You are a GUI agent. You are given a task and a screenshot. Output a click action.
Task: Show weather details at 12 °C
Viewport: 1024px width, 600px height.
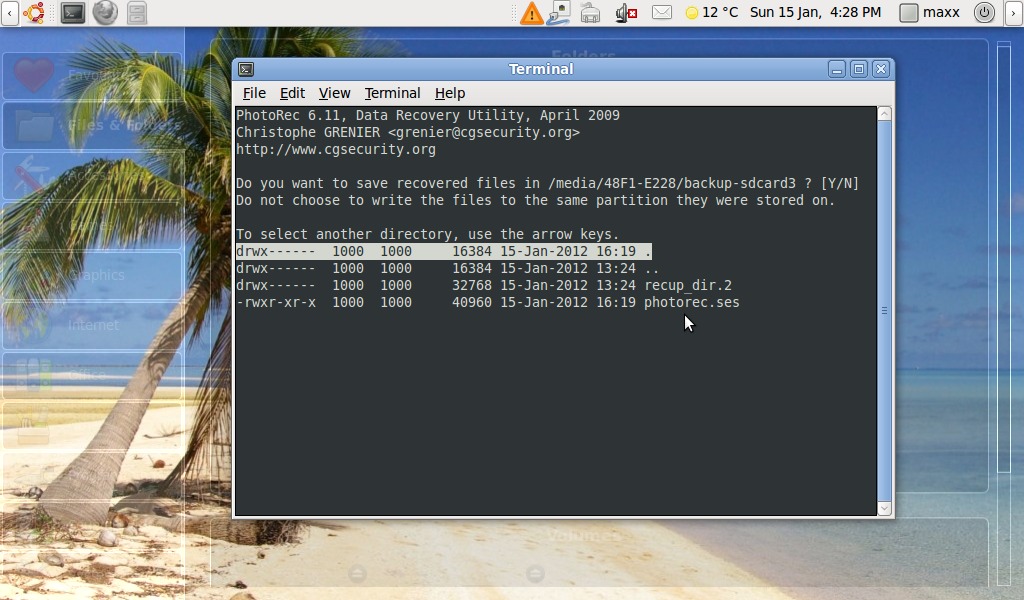pos(712,12)
